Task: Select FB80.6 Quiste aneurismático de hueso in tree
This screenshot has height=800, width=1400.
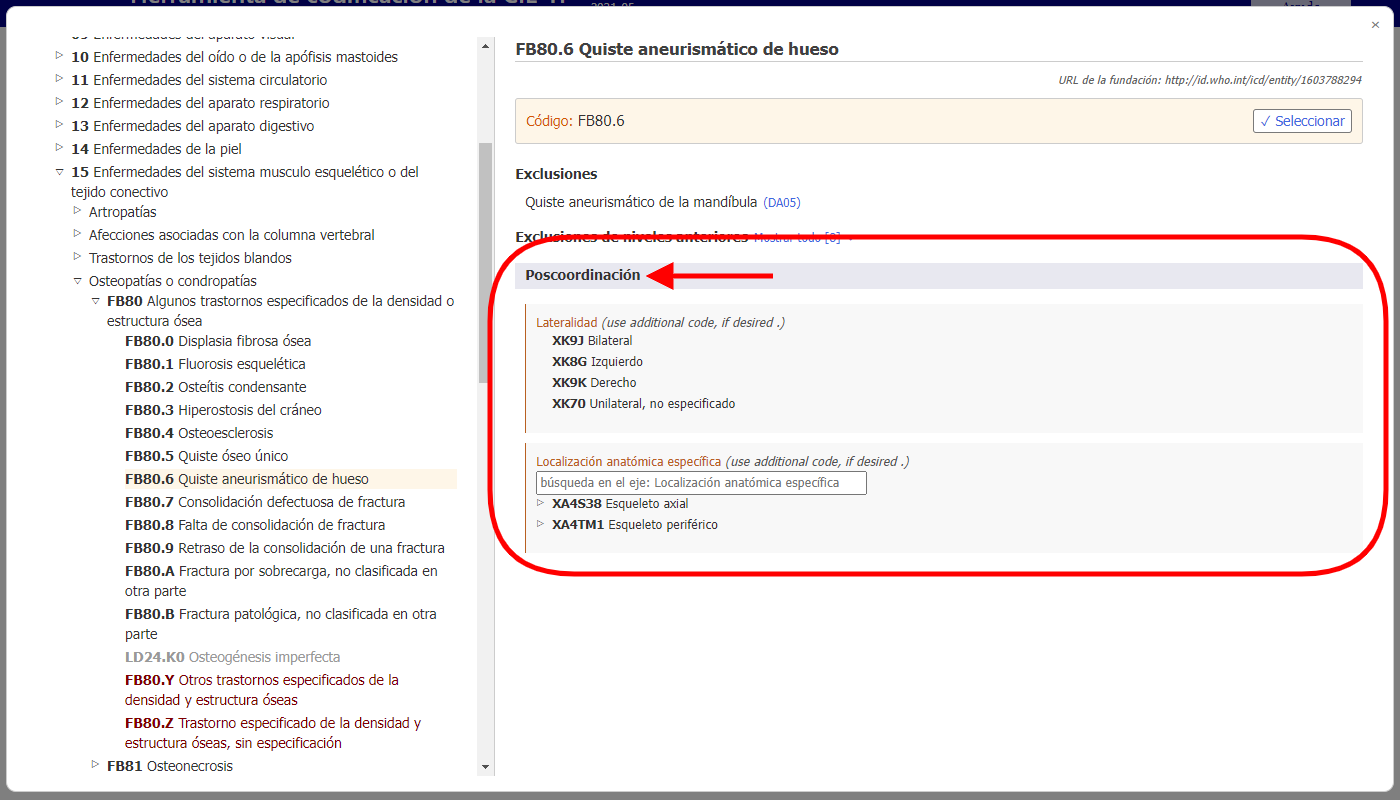Action: pyautogui.click(x=247, y=479)
